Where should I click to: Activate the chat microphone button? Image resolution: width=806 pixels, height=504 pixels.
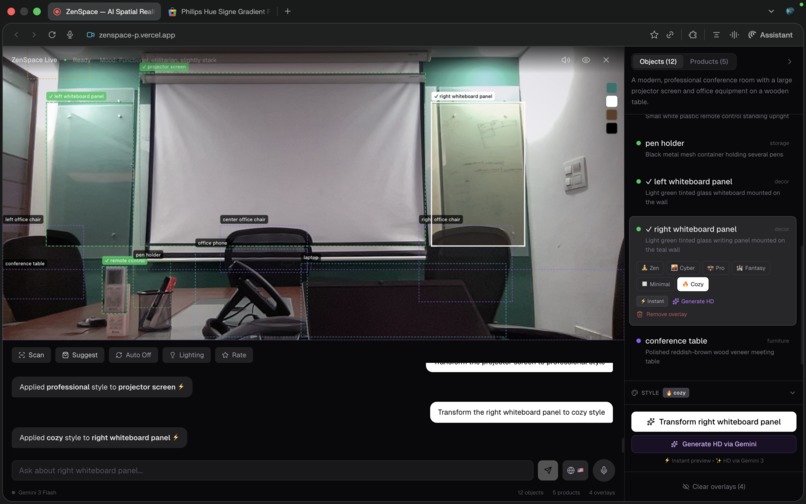(x=603, y=470)
